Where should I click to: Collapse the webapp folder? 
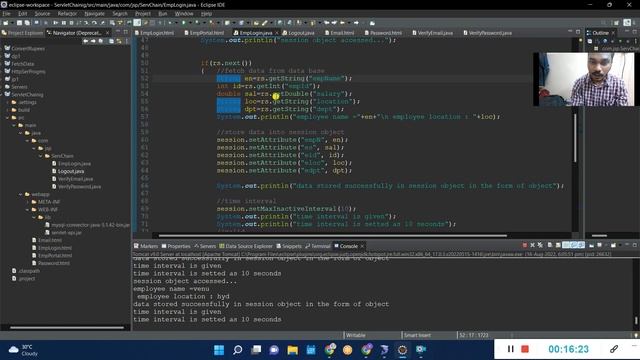pyautogui.click(x=21, y=194)
